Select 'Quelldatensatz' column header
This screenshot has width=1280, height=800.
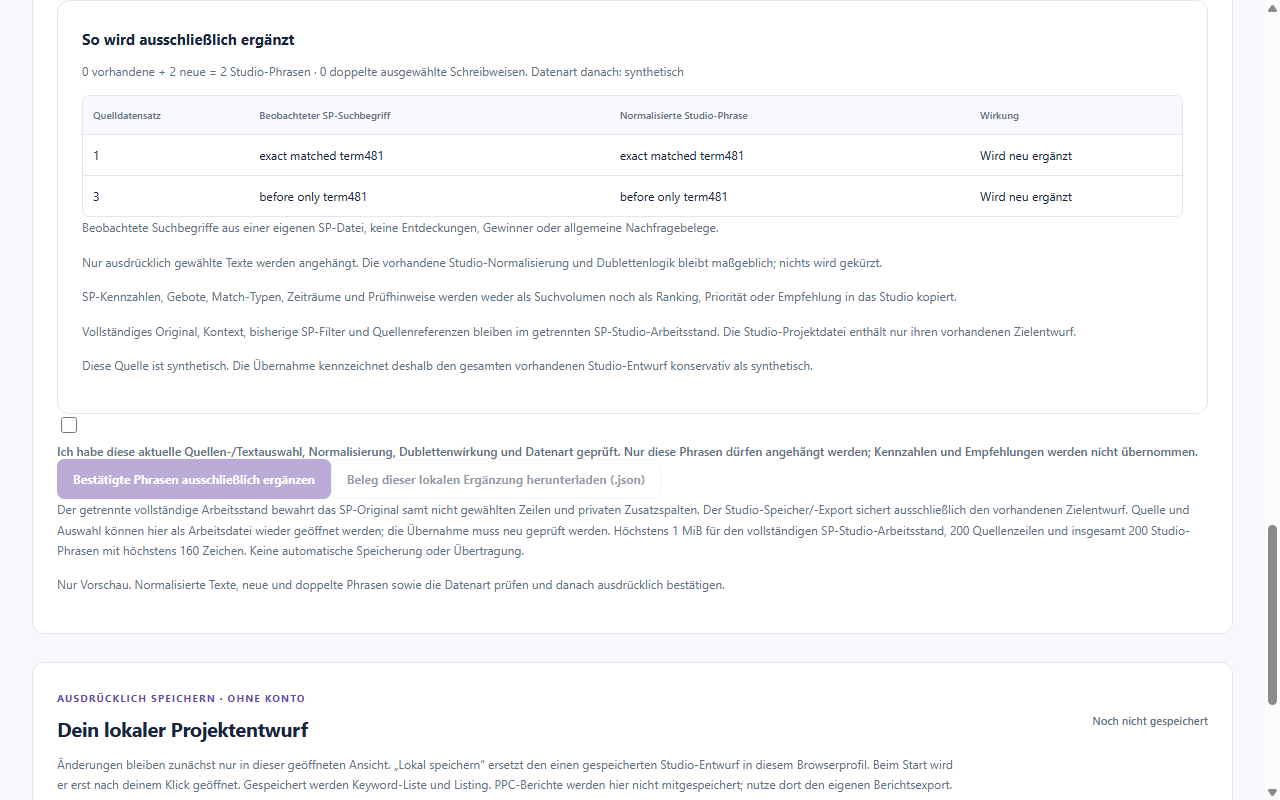[127, 116]
